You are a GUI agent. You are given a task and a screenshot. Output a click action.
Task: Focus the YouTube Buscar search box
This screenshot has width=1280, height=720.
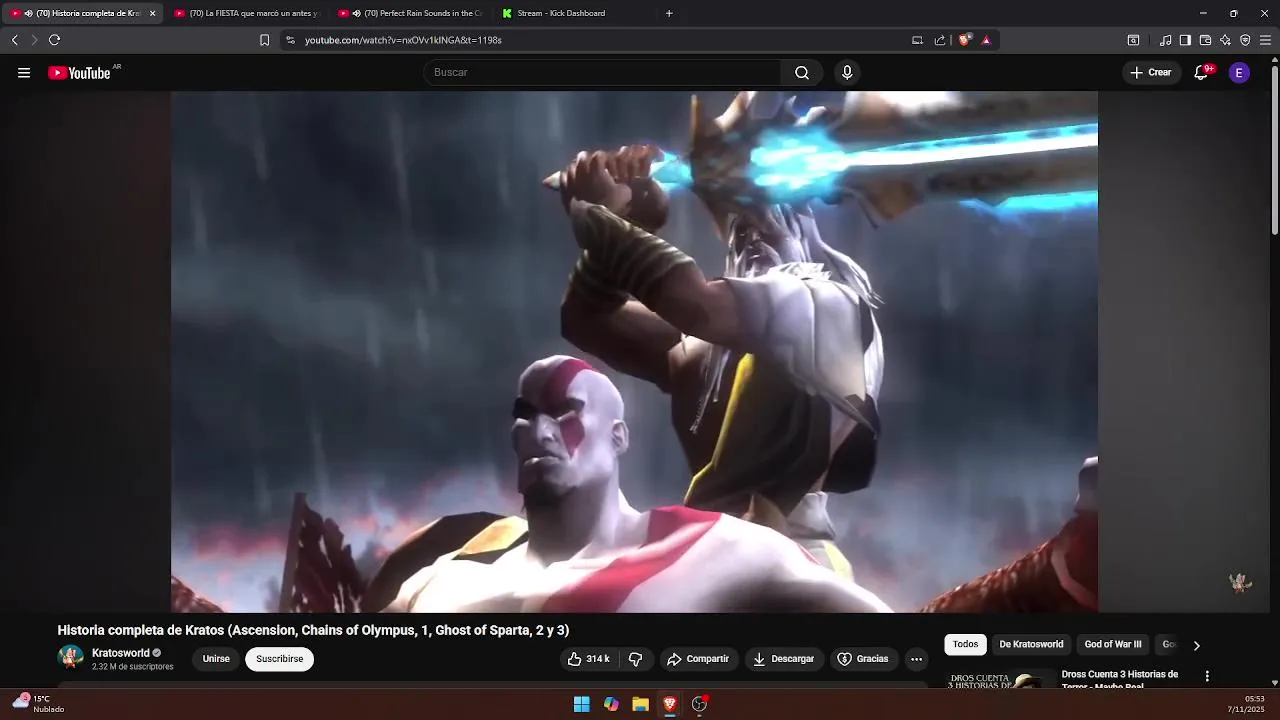tap(602, 73)
